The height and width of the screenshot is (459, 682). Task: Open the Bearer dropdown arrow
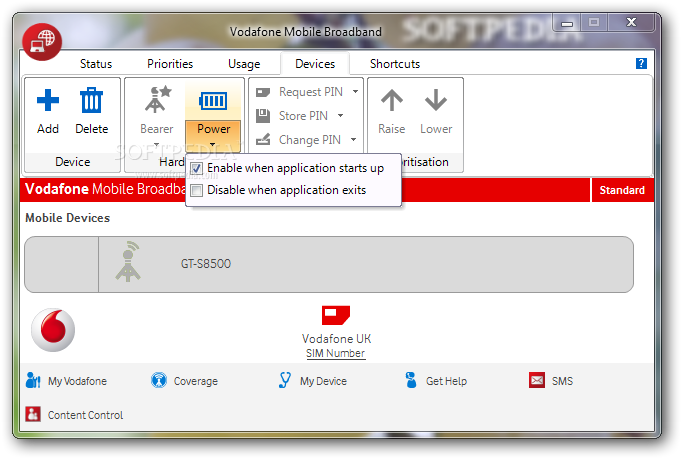tap(157, 144)
